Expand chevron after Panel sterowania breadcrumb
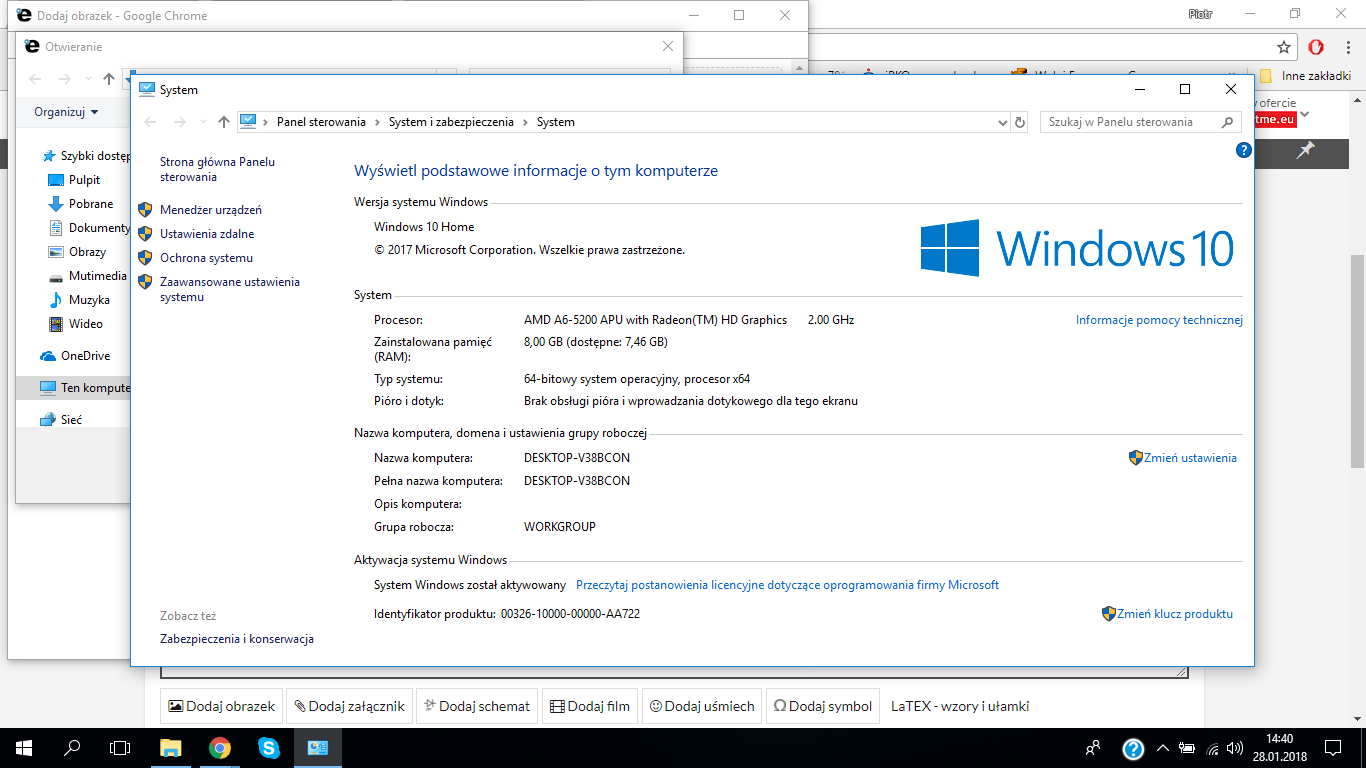Viewport: 1366px width, 768px height. tap(378, 122)
